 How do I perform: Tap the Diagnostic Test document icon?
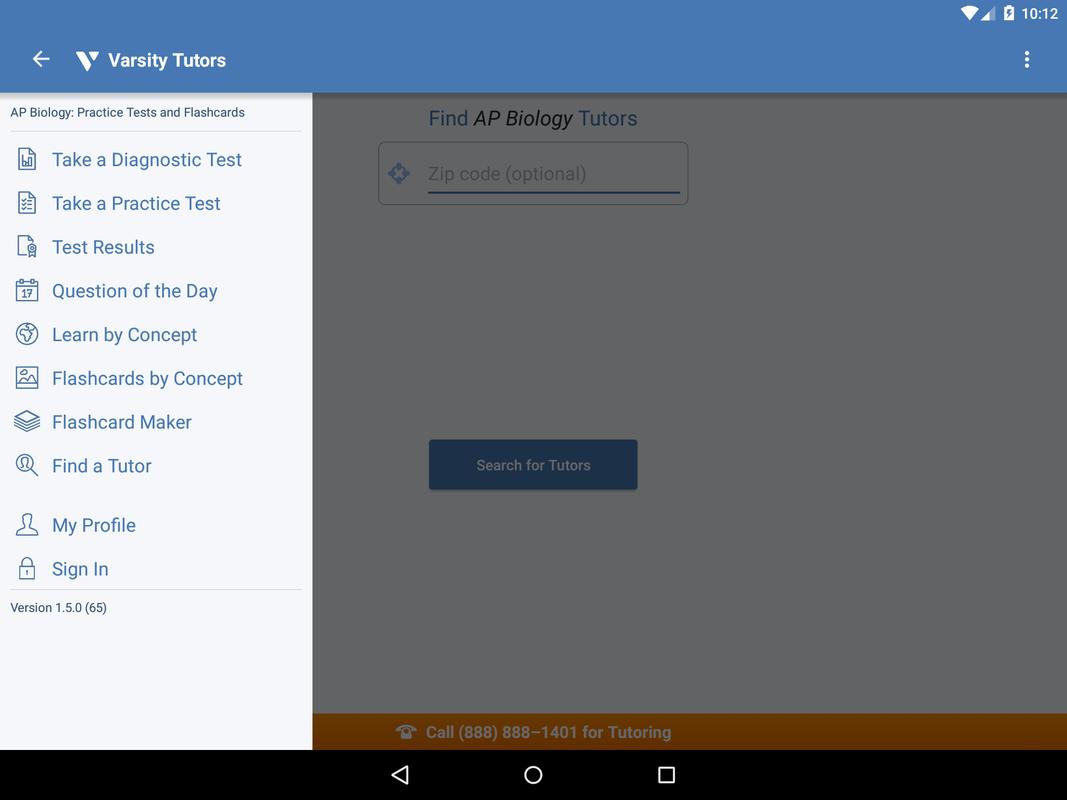click(x=27, y=159)
